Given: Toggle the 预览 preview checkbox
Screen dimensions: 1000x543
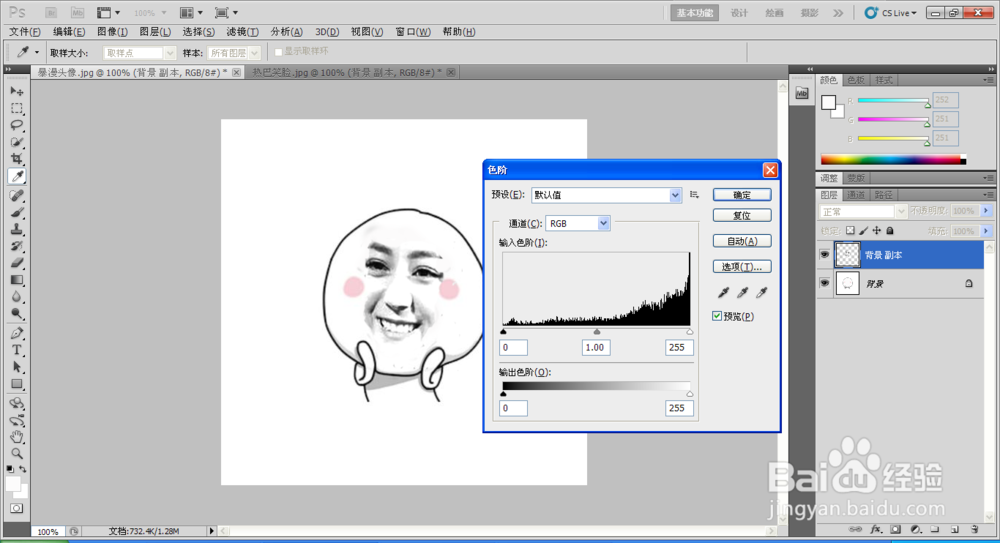Looking at the screenshot, I should [717, 316].
